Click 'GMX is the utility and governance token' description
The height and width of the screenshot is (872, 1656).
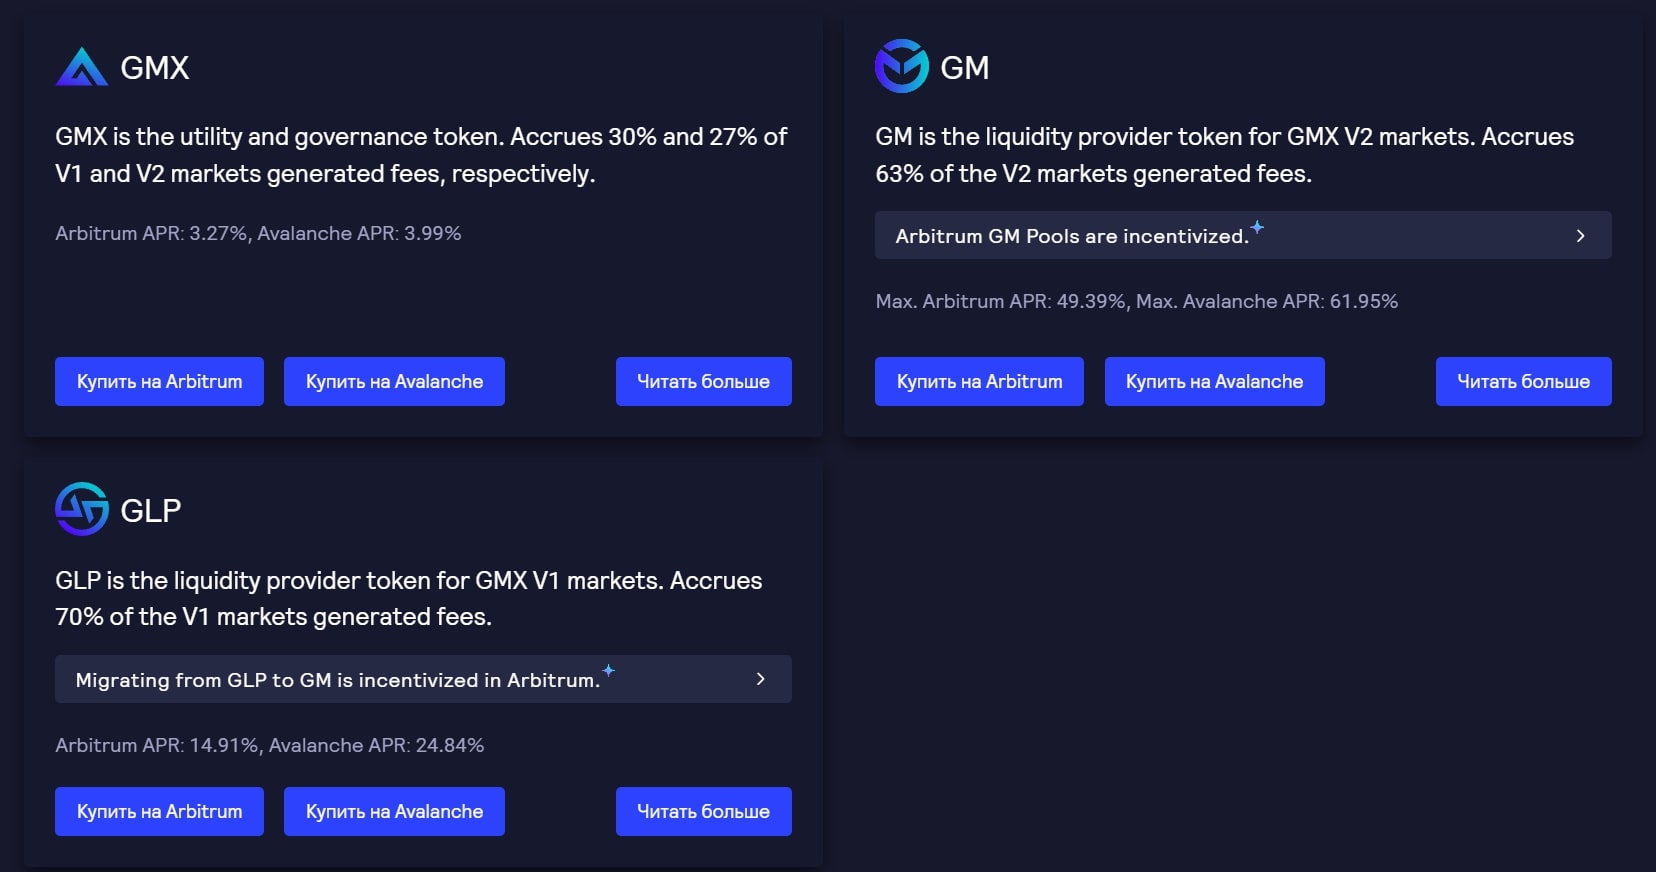pos(421,155)
